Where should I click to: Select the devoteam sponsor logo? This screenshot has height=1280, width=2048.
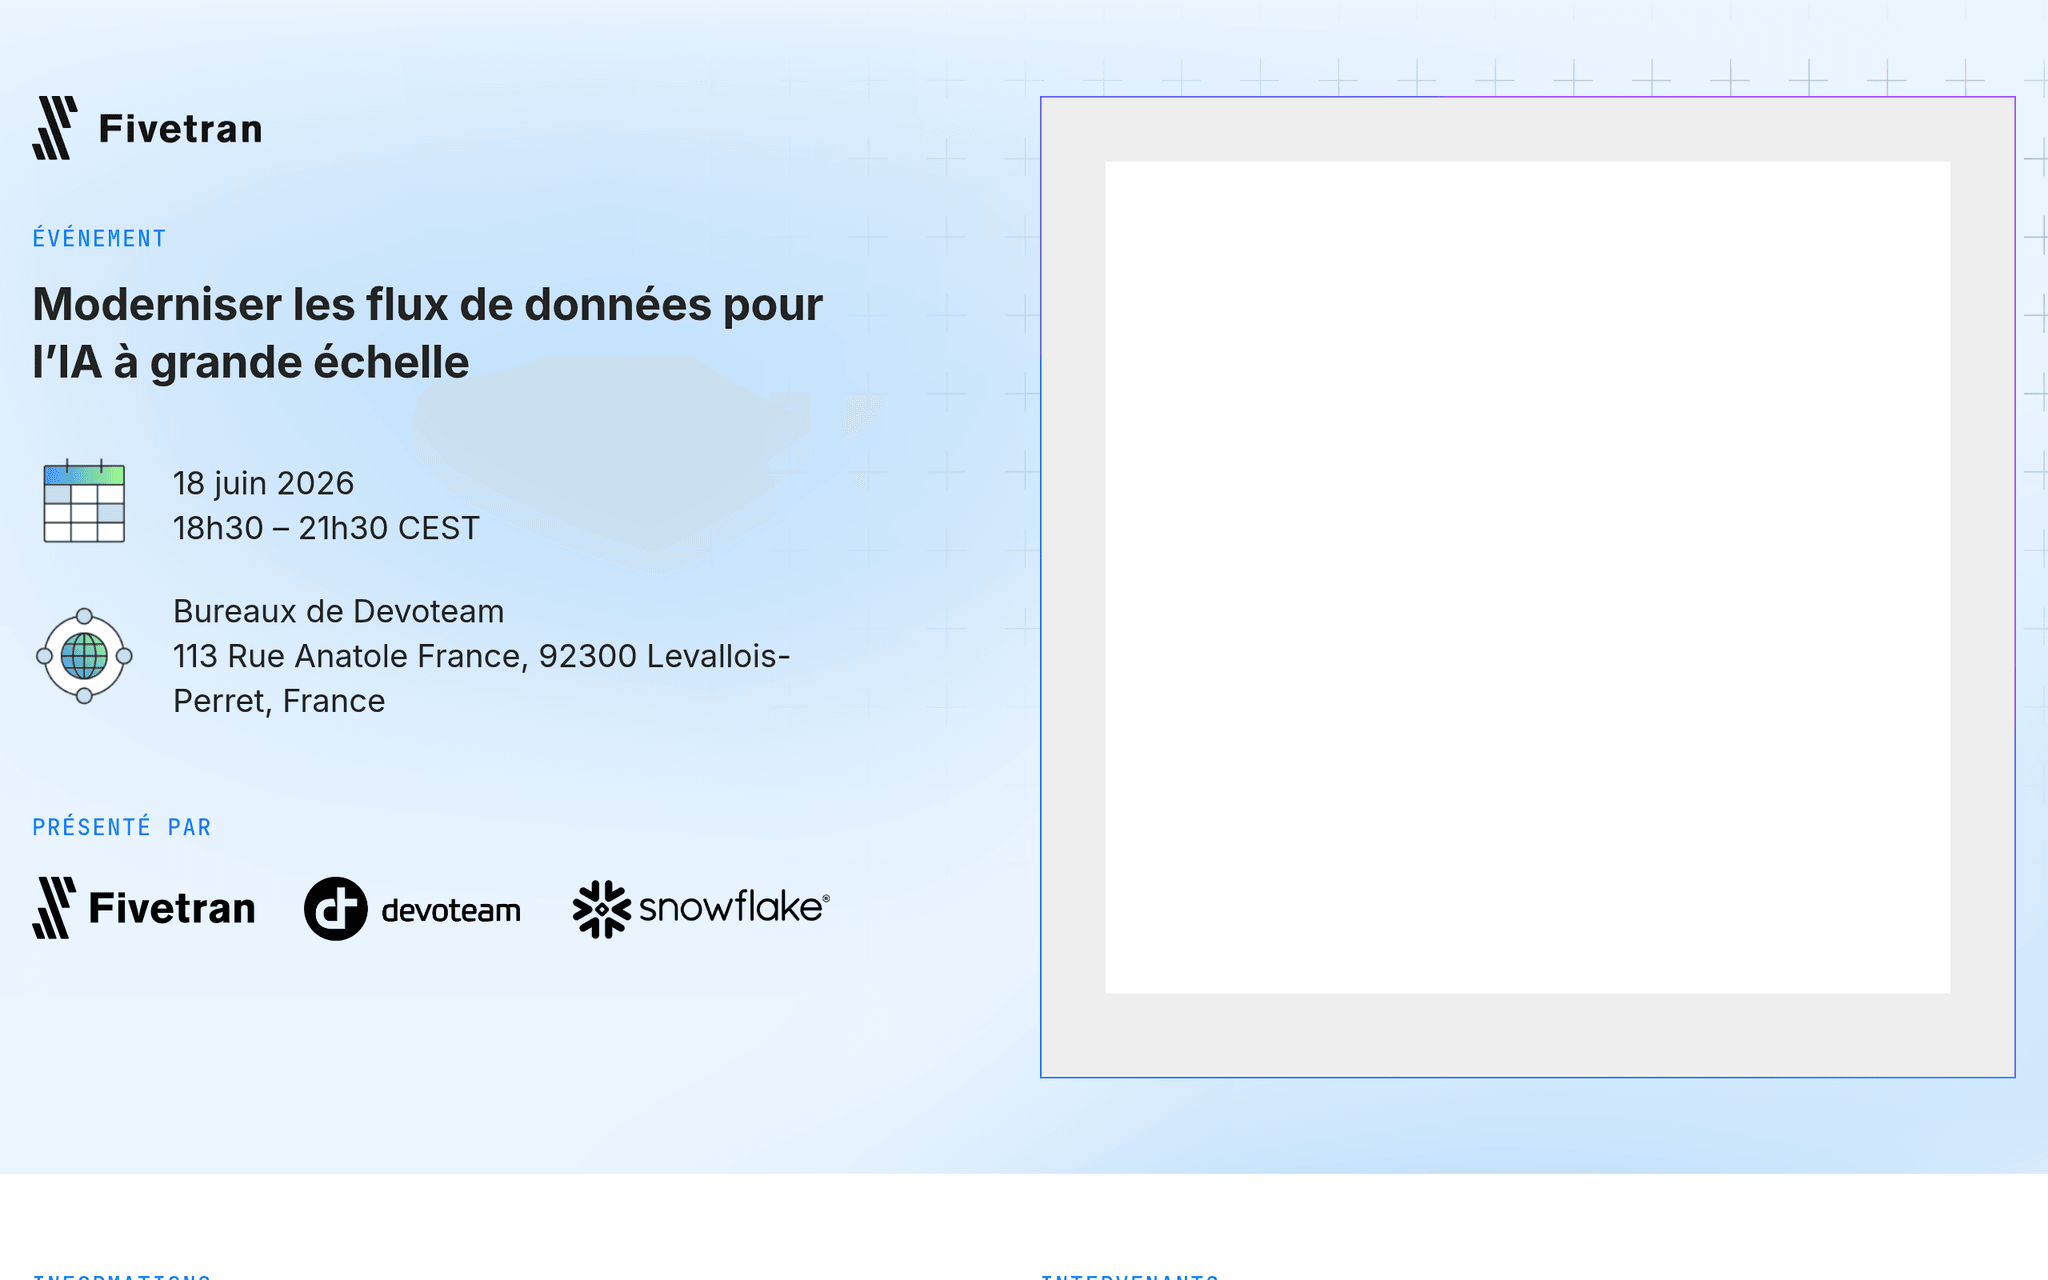click(412, 909)
